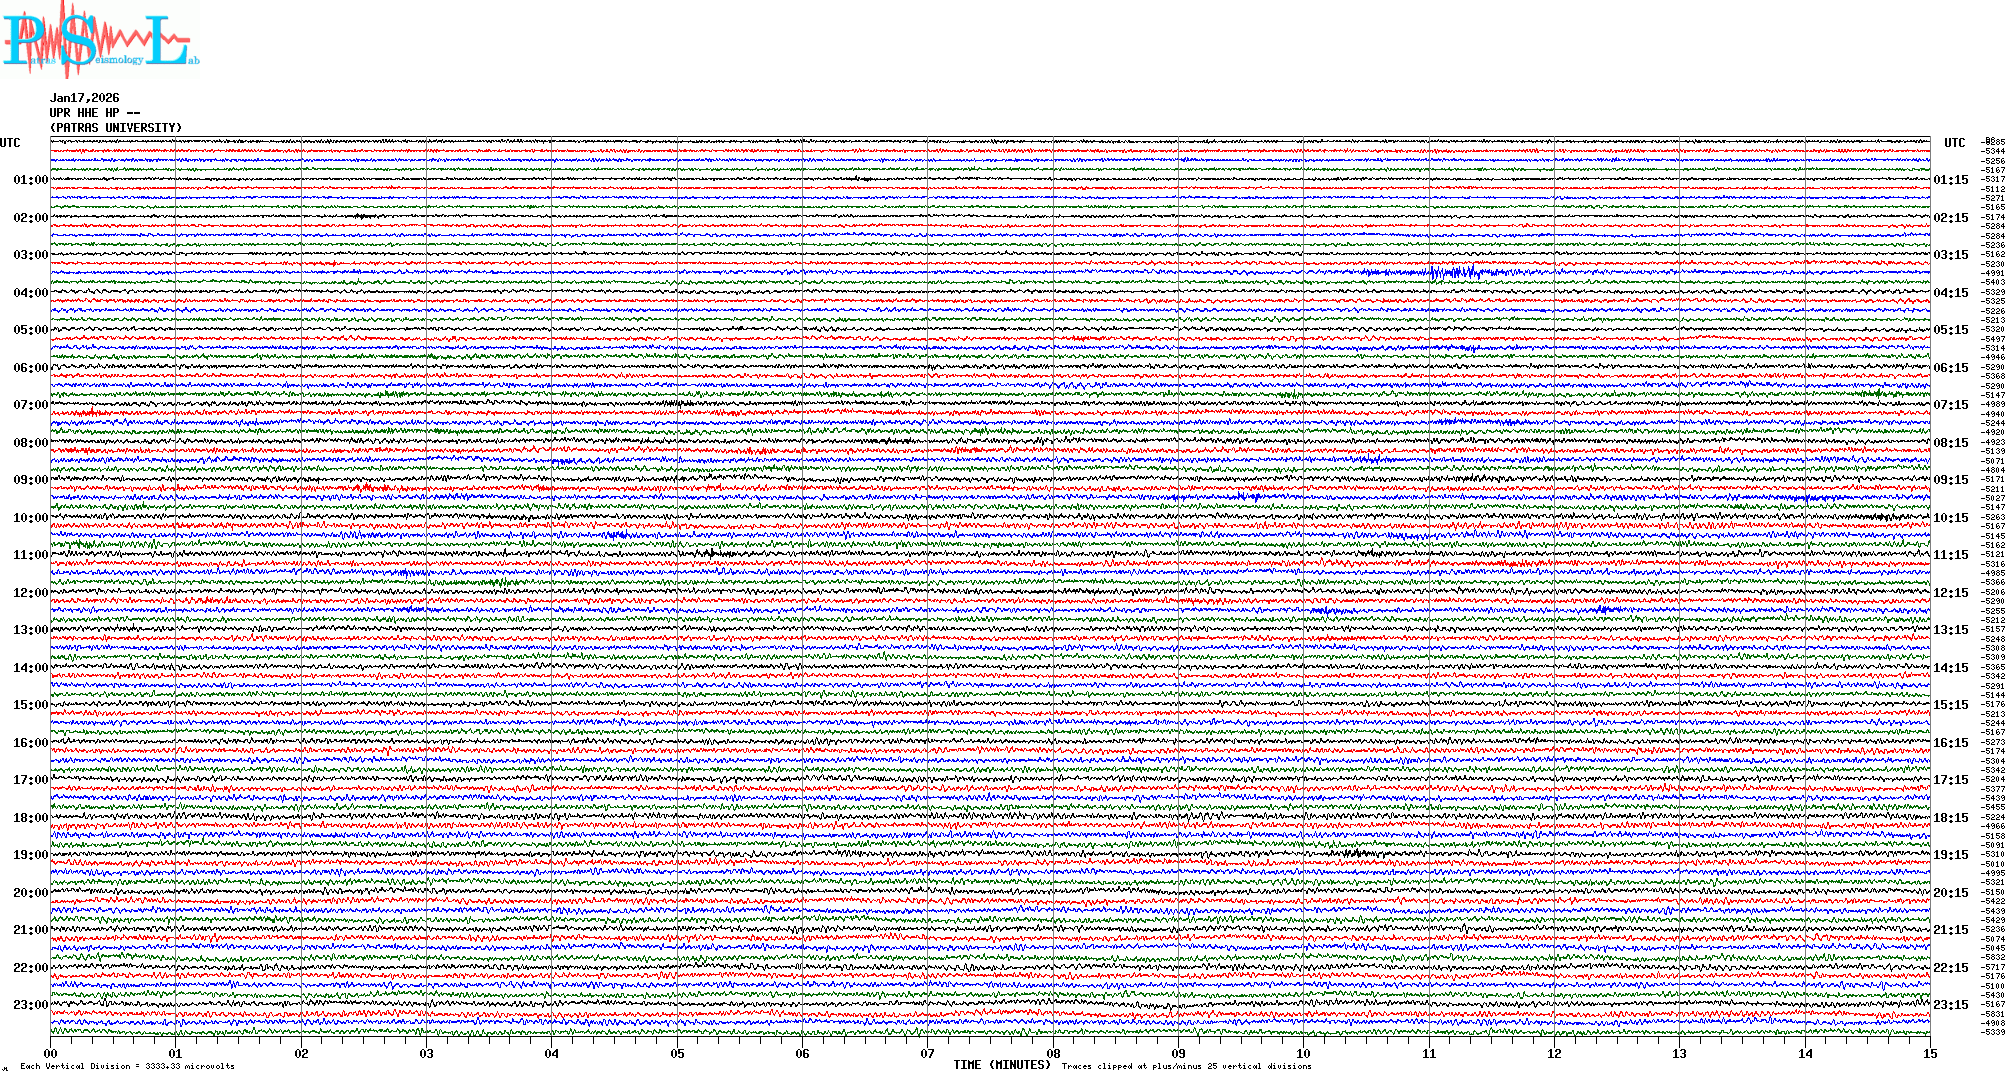Click the 09:00 row label on left
This screenshot has width=2010, height=1080.
pyautogui.click(x=30, y=480)
